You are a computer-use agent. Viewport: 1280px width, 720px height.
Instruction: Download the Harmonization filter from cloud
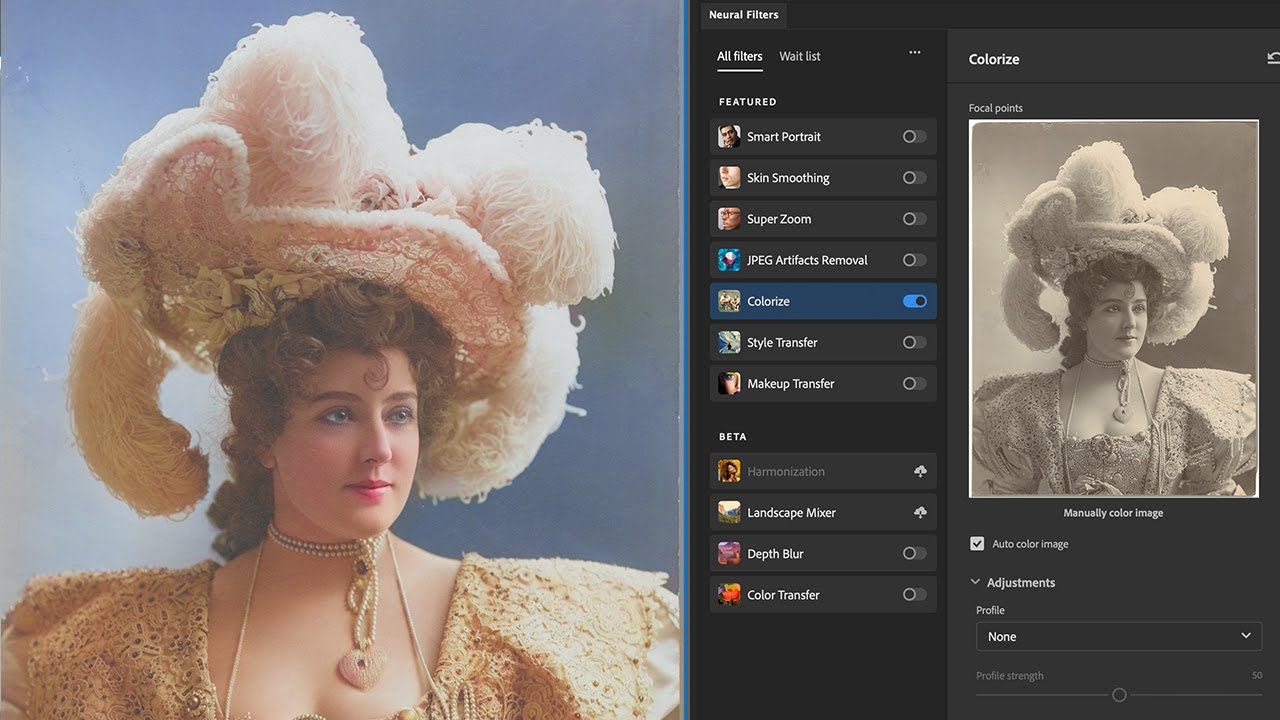[x=920, y=471]
